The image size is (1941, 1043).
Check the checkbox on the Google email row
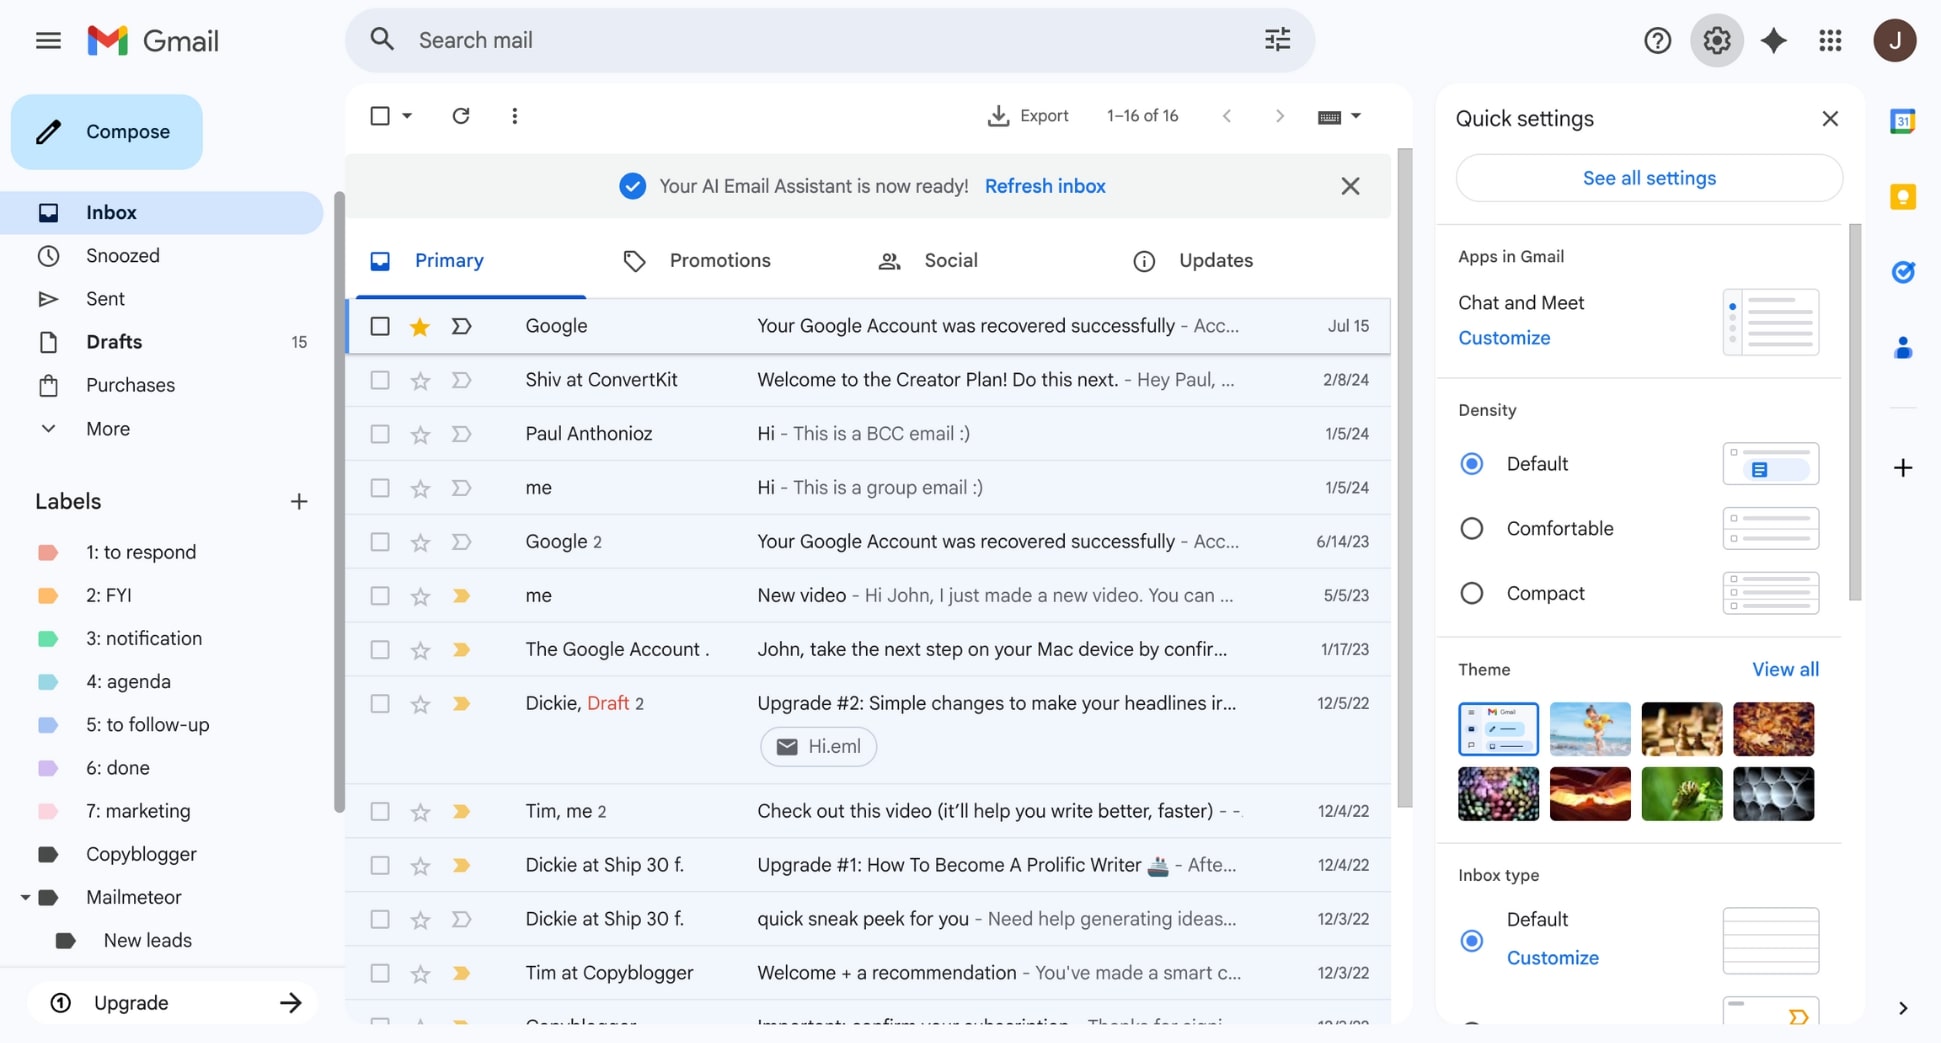point(379,326)
